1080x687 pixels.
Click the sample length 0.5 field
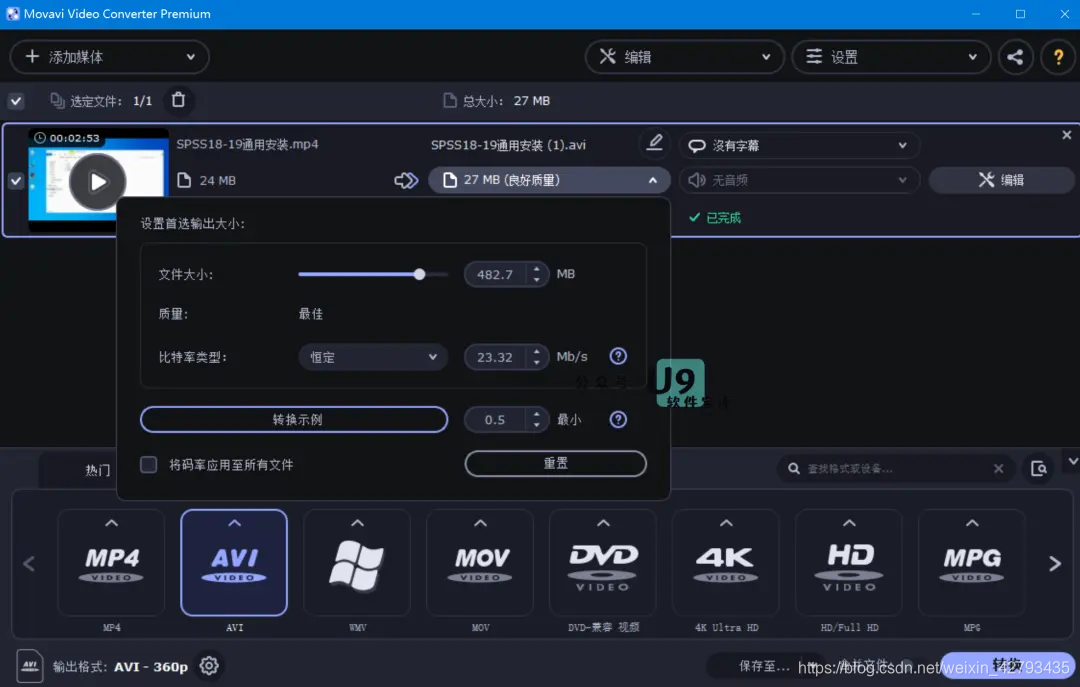[495, 420]
